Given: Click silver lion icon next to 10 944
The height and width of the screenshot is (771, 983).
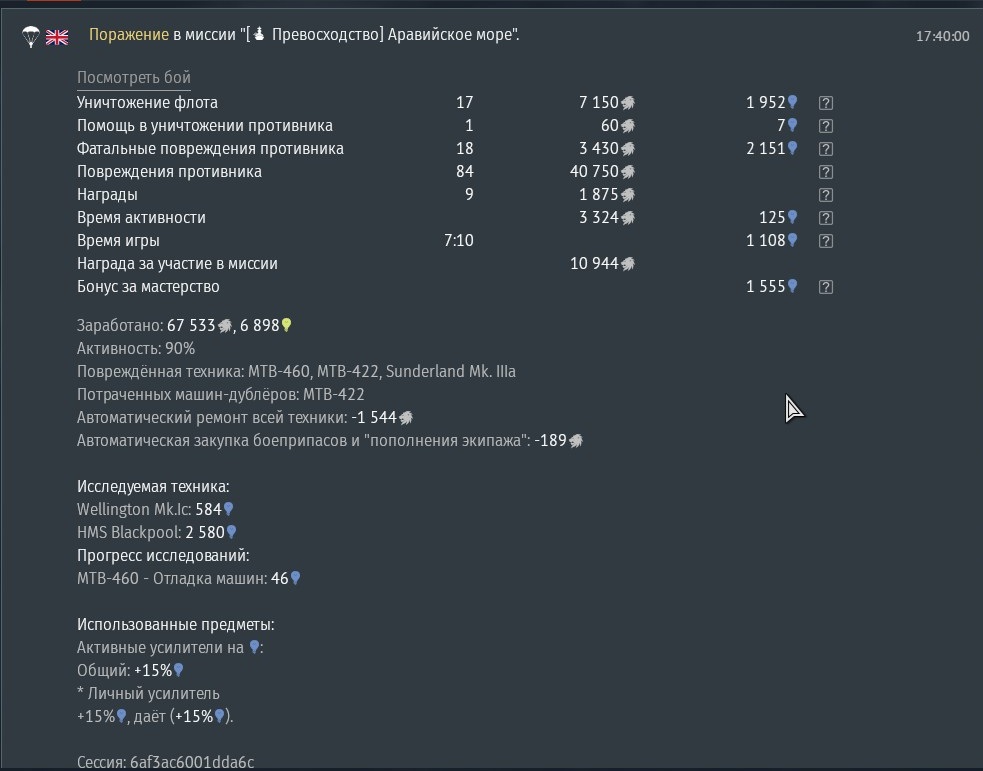Looking at the screenshot, I should click(628, 264).
